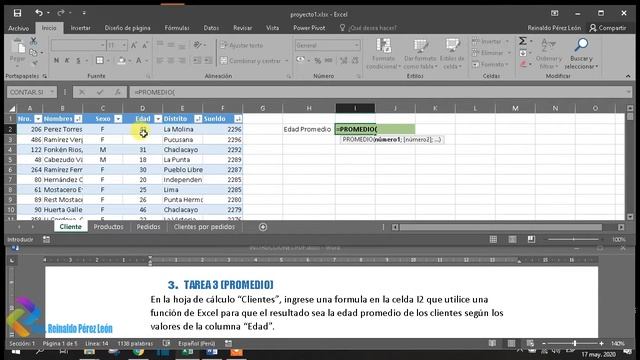
Task: Click the Compartir button
Action: pyautogui.click(x=608, y=28)
